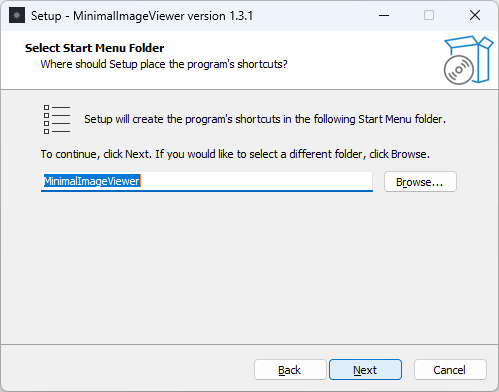The image size is (499, 392).
Task: Click the empty area of the folder field
Action: (x=257, y=181)
